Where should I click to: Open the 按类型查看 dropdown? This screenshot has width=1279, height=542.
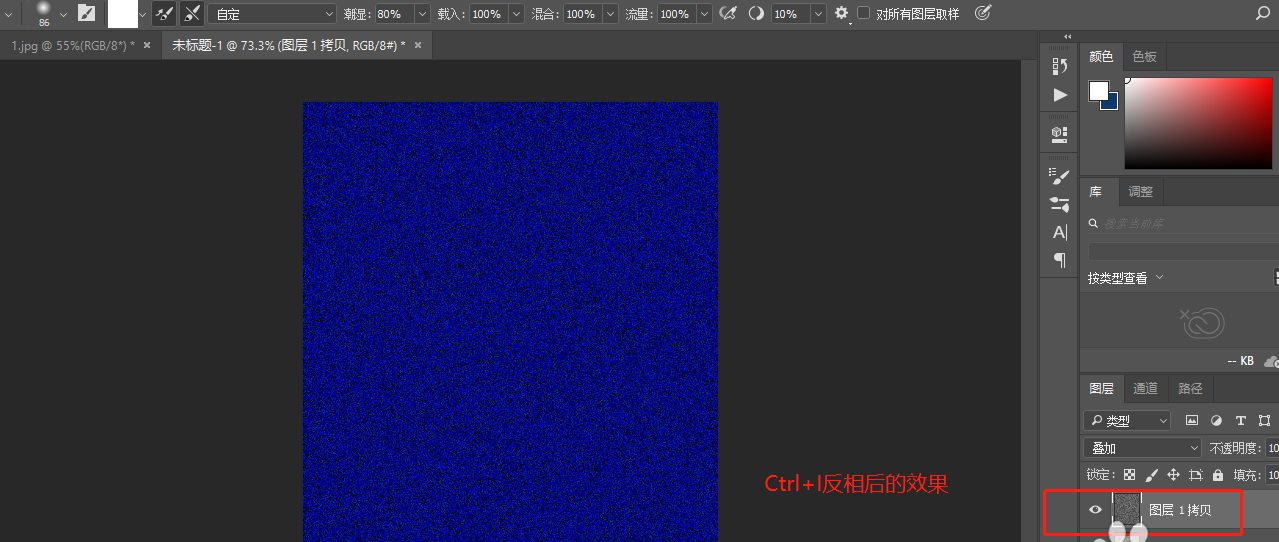point(1127,277)
